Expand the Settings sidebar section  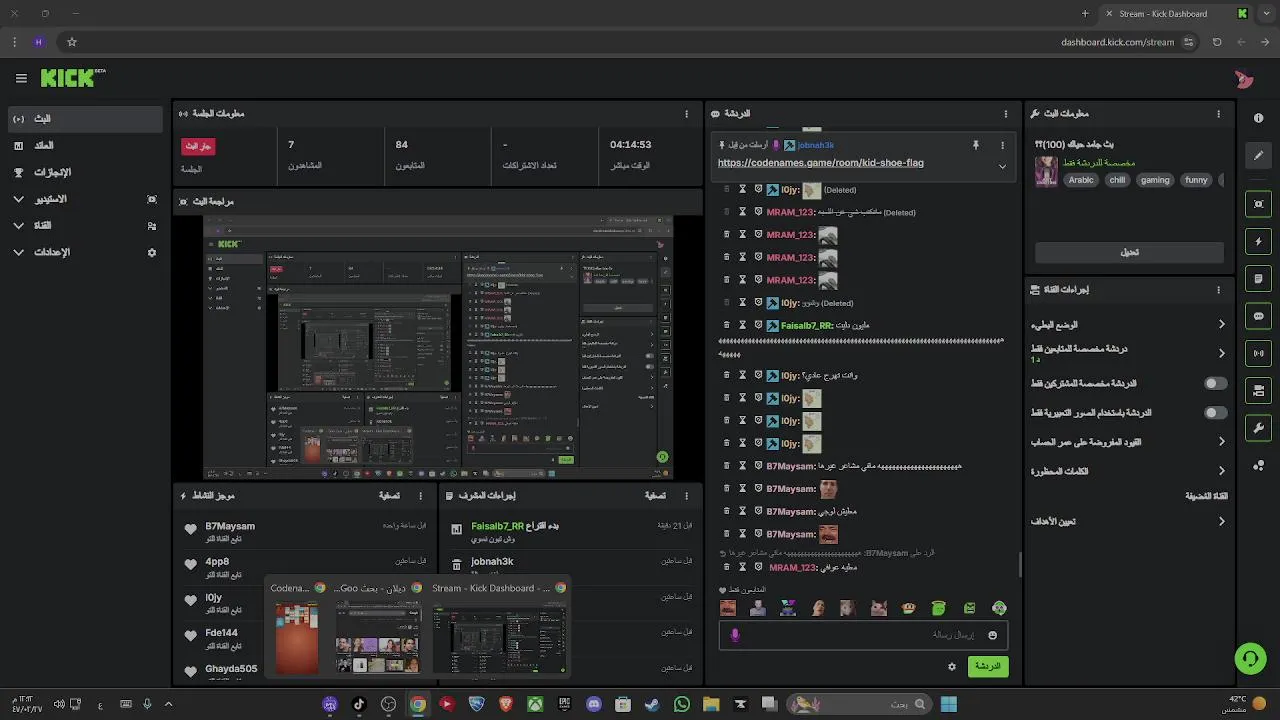coord(85,252)
